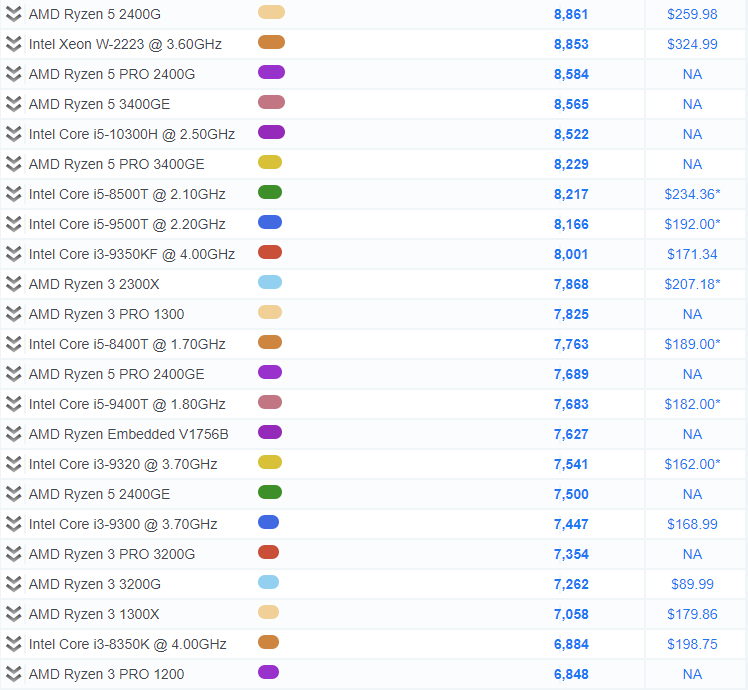
Task: Expand the Intel Core i3-8350K row chevron
Action: point(13,644)
